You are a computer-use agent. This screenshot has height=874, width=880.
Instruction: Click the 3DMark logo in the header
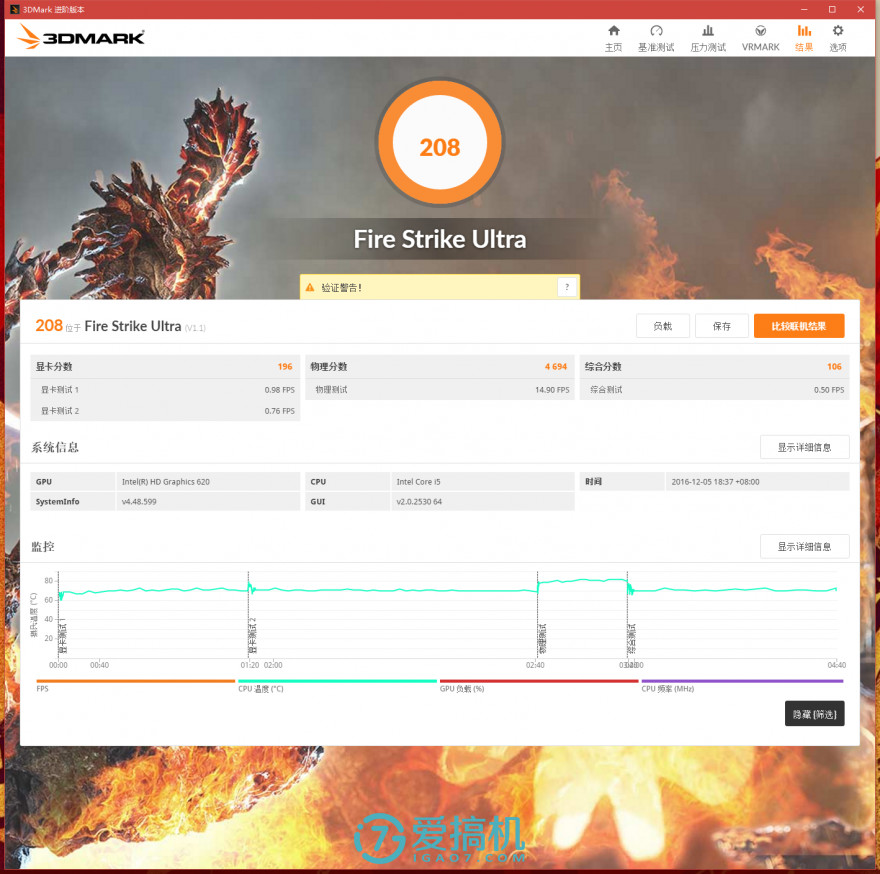point(82,38)
